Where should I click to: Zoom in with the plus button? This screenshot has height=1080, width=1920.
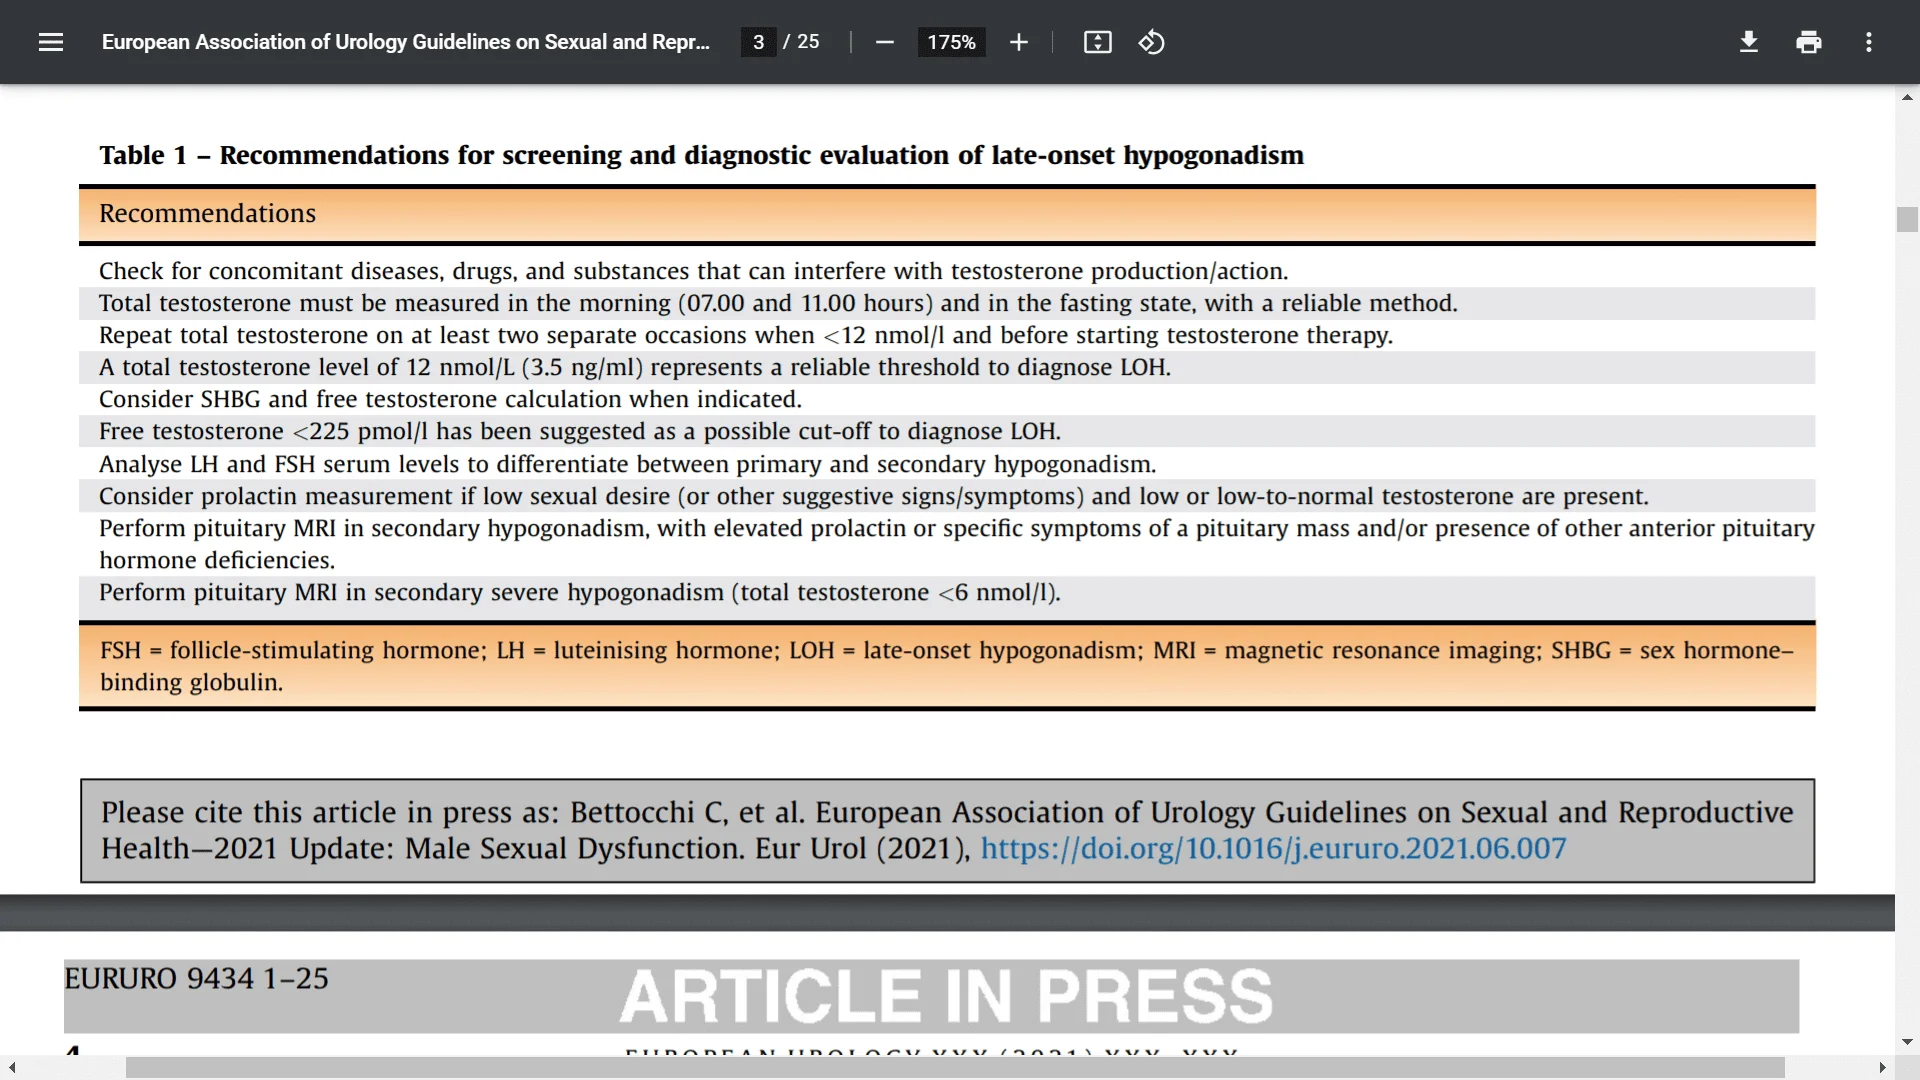click(x=1018, y=42)
